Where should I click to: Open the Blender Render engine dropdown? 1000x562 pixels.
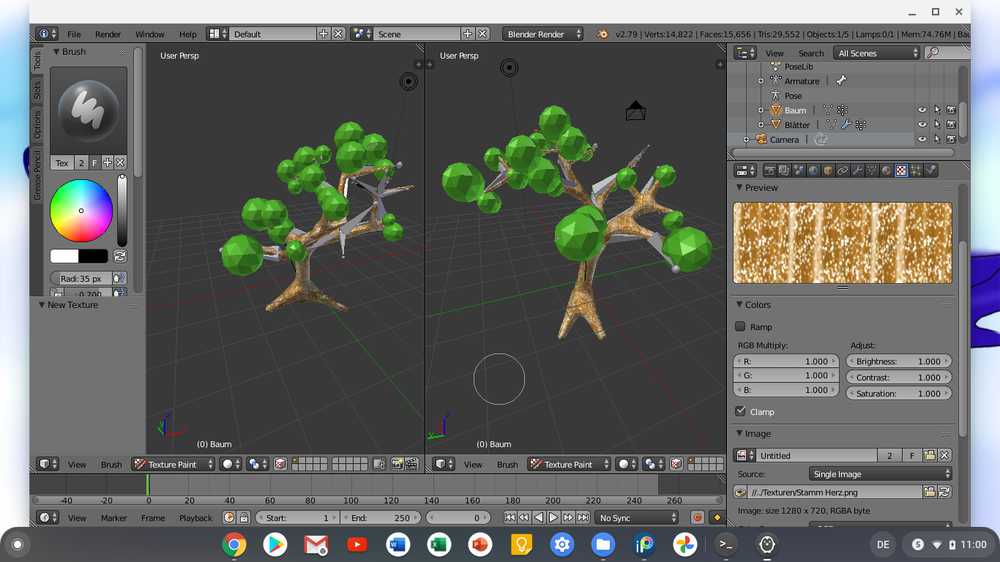coord(543,34)
